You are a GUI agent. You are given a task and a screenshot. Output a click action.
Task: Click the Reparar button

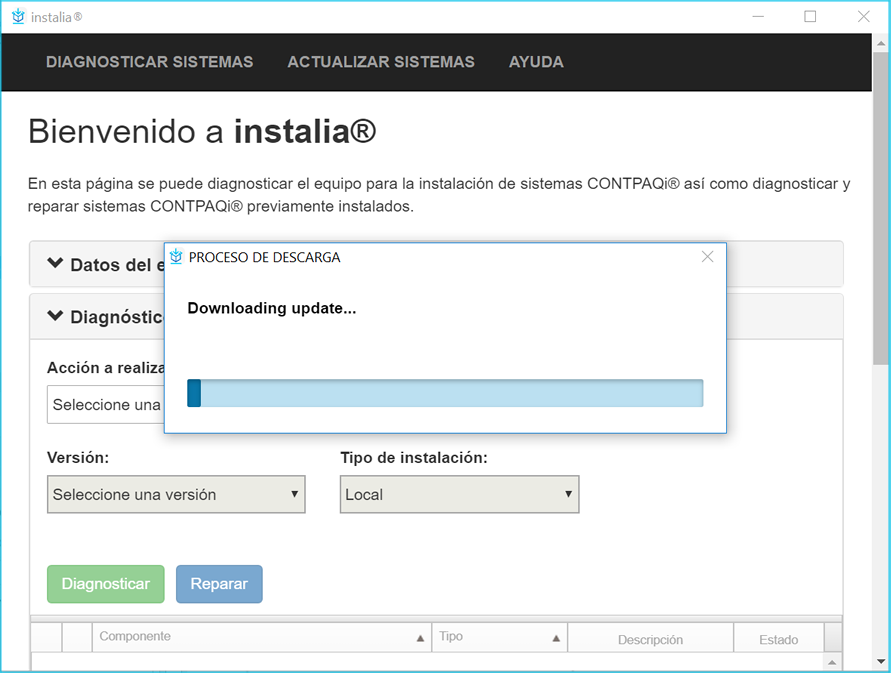(x=219, y=584)
